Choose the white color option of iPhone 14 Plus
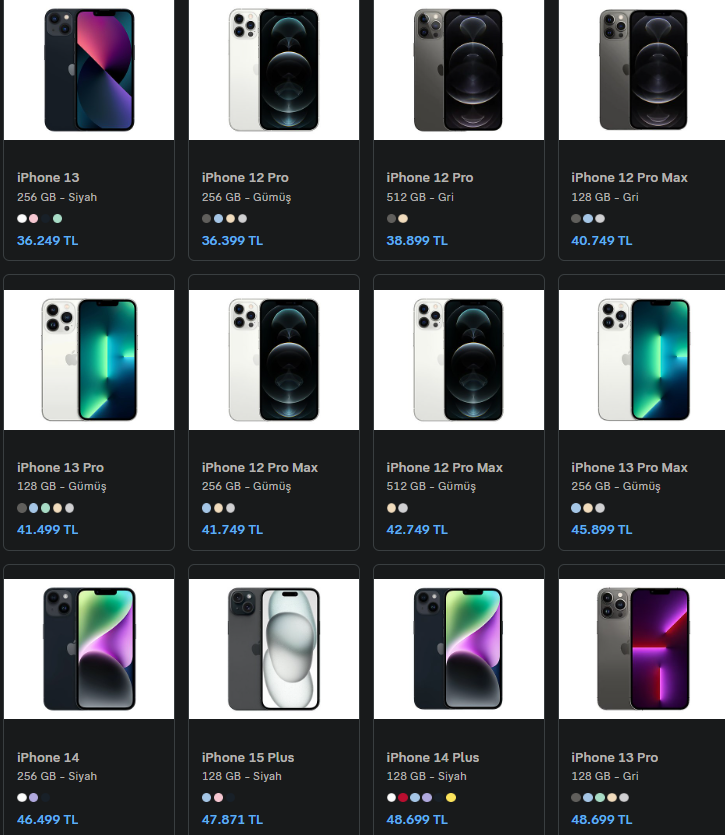This screenshot has height=835, width=725. [392, 798]
